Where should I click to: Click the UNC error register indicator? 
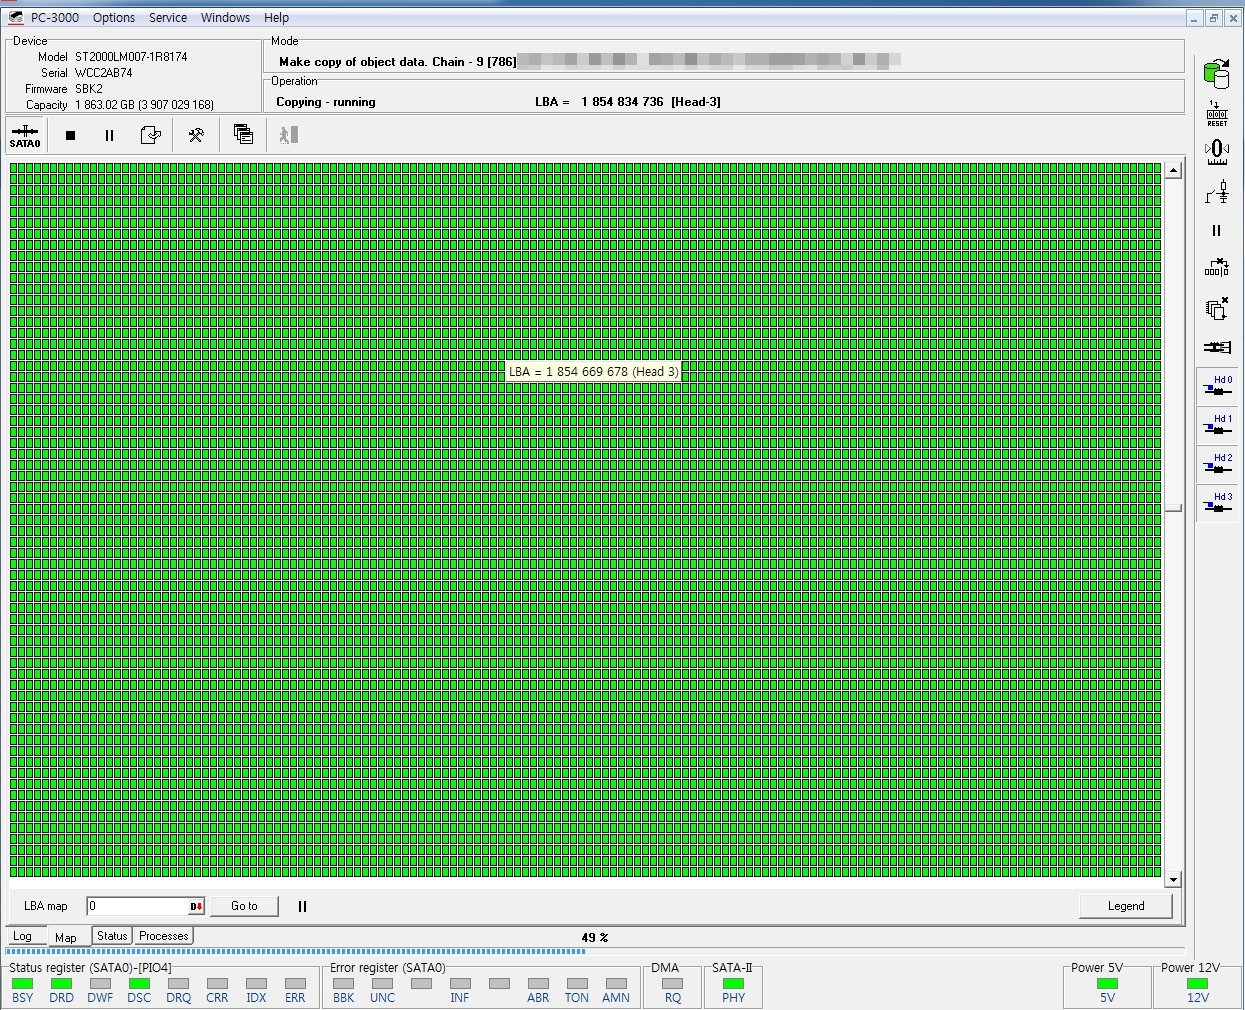coord(382,984)
